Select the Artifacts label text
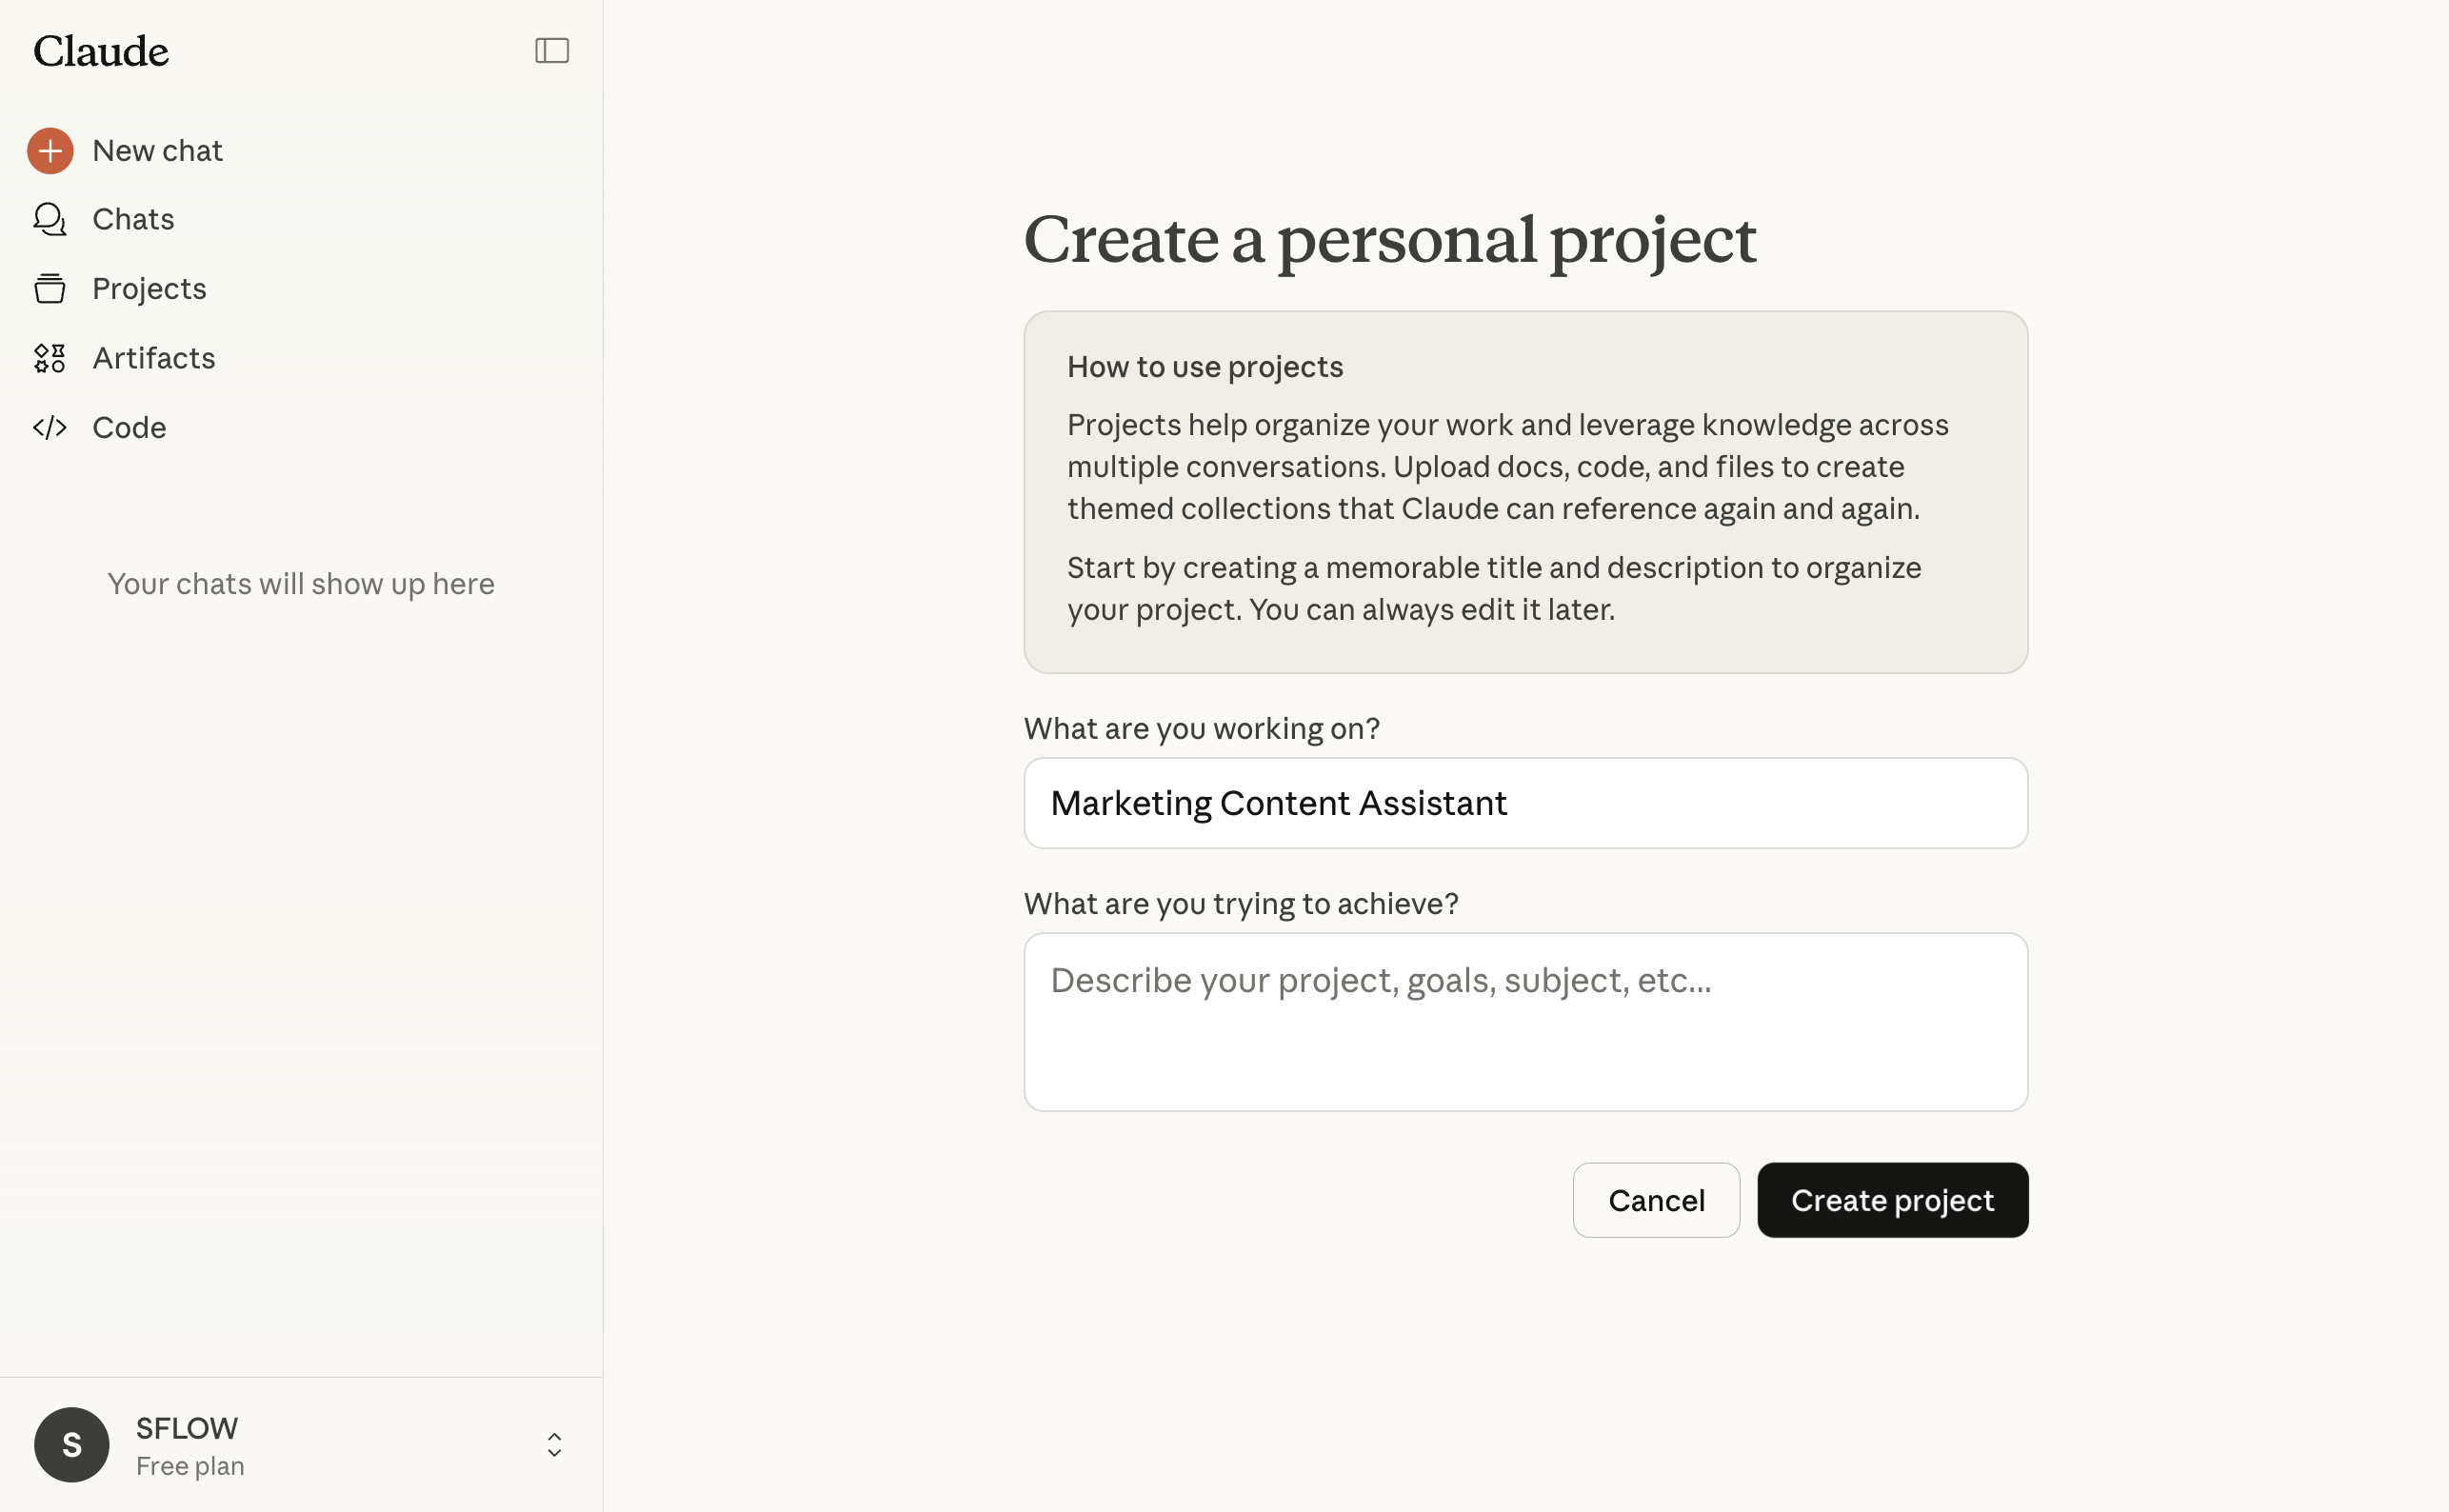Viewport: 2449px width, 1512px height. 153,358
